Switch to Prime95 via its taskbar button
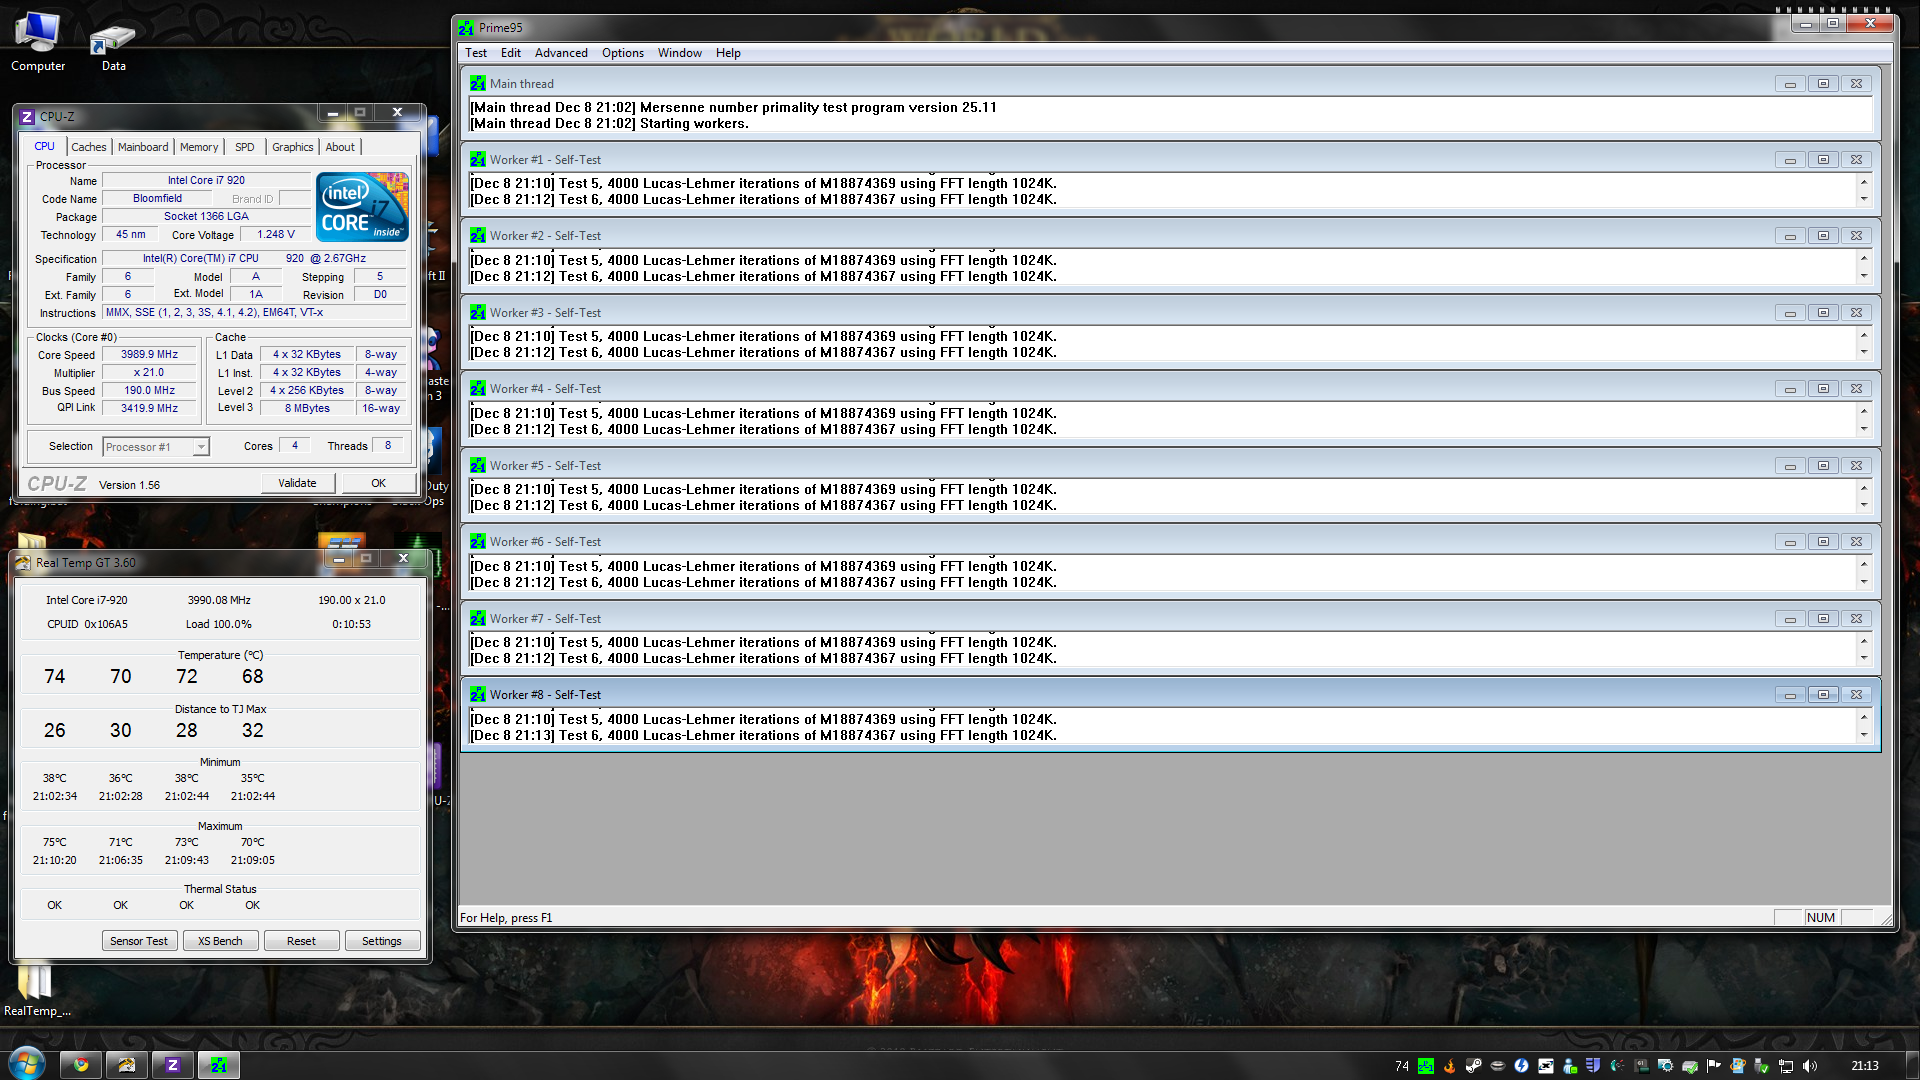The height and width of the screenshot is (1080, 1920). click(219, 1065)
